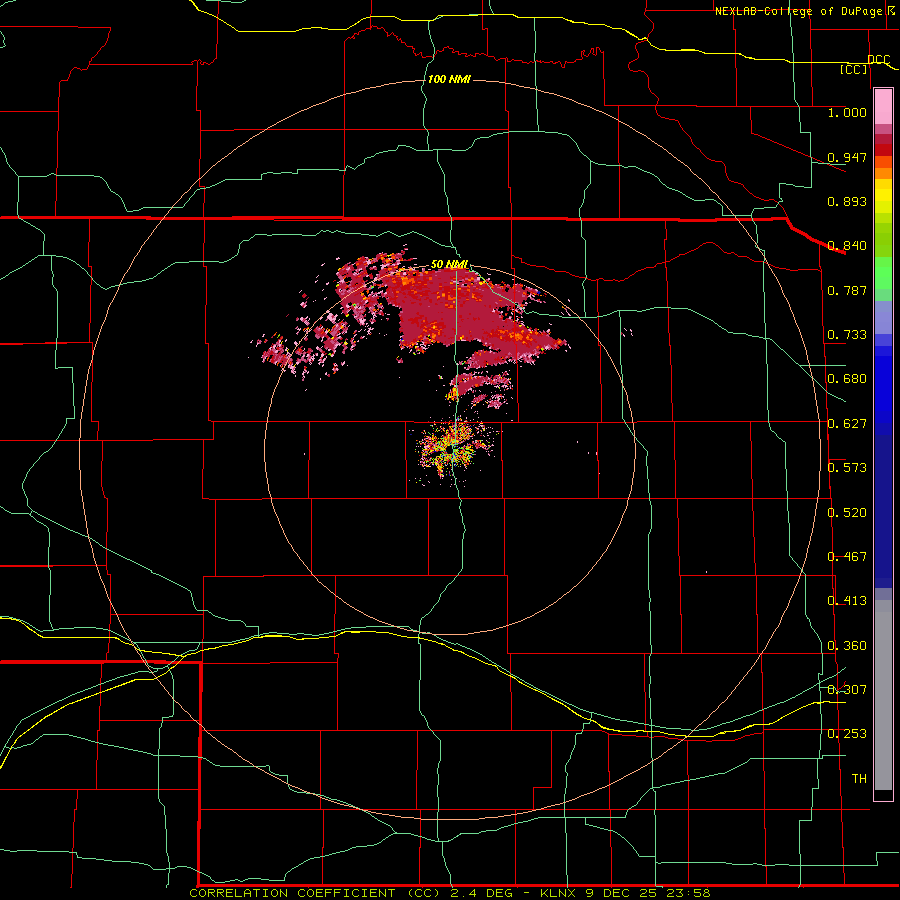Click the 0.733 scale value
900x900 pixels.
tap(847, 335)
